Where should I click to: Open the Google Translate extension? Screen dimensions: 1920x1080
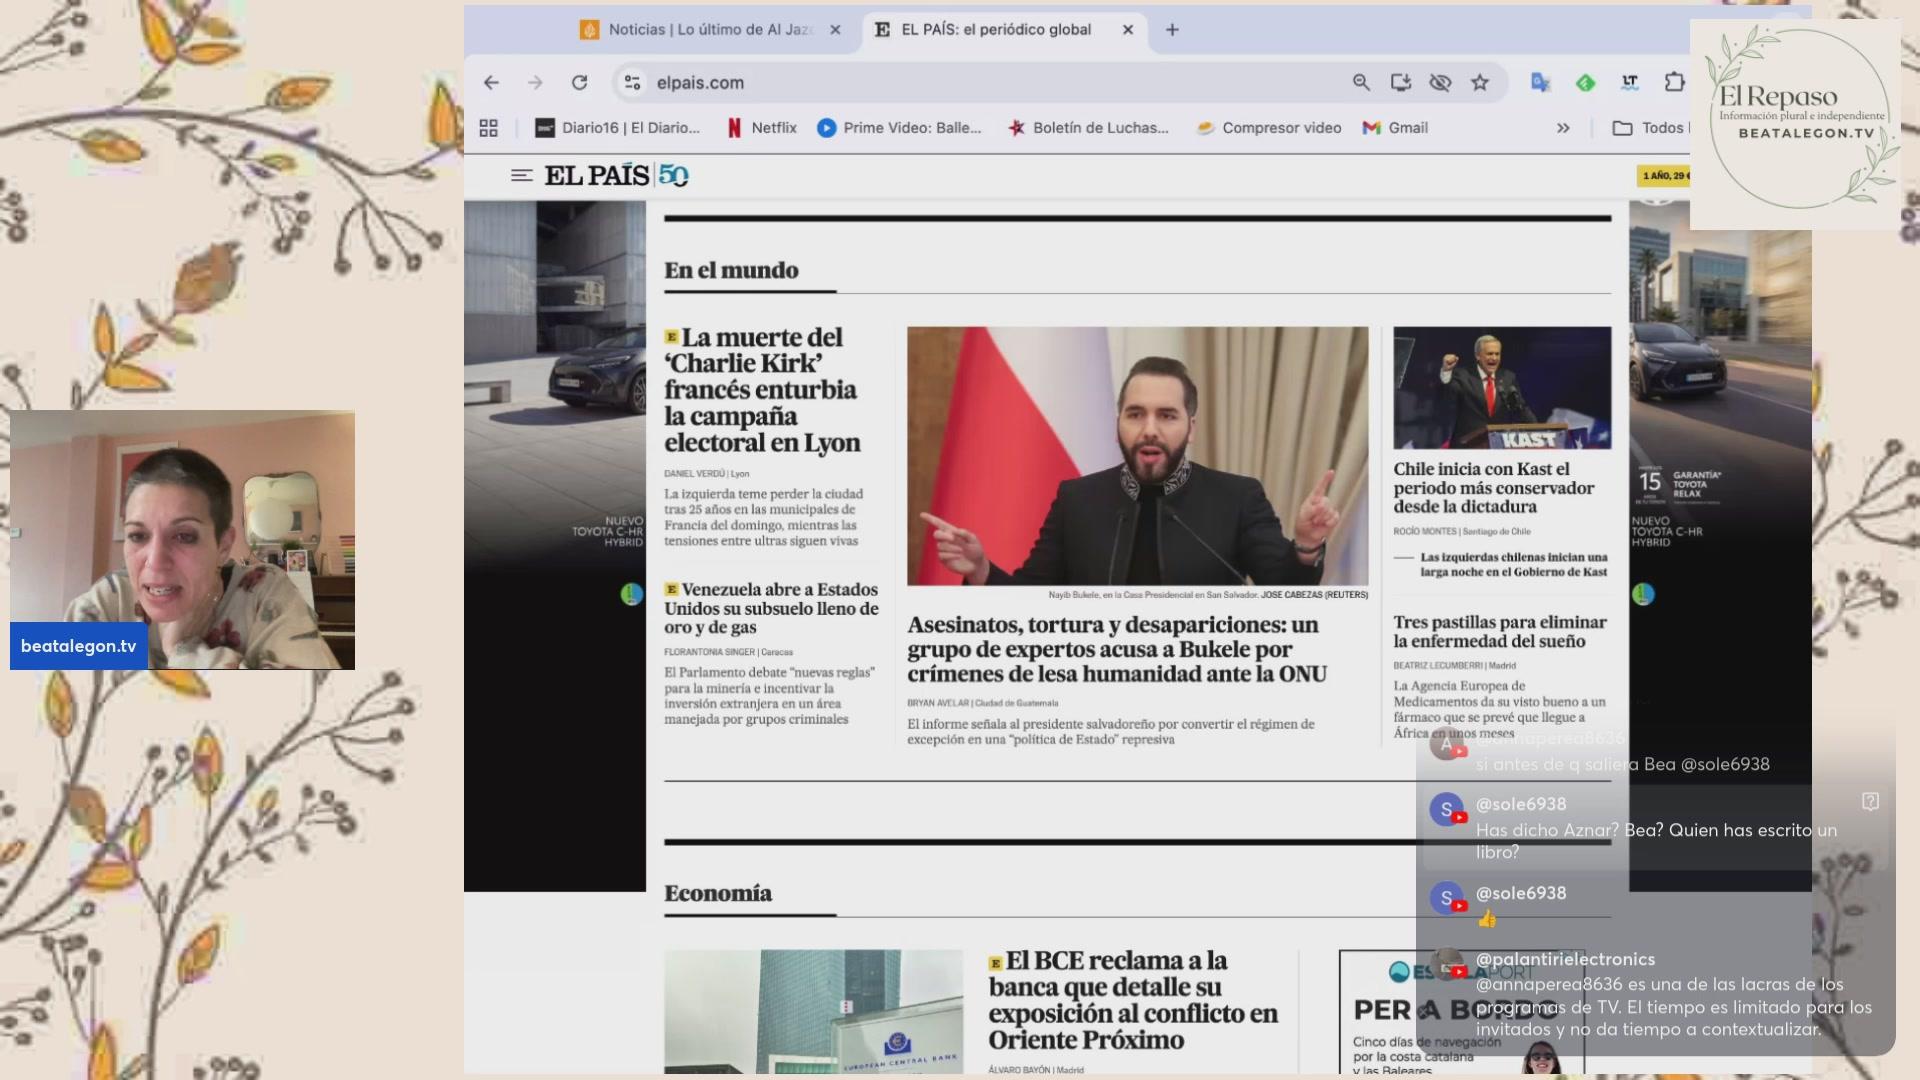(1540, 83)
